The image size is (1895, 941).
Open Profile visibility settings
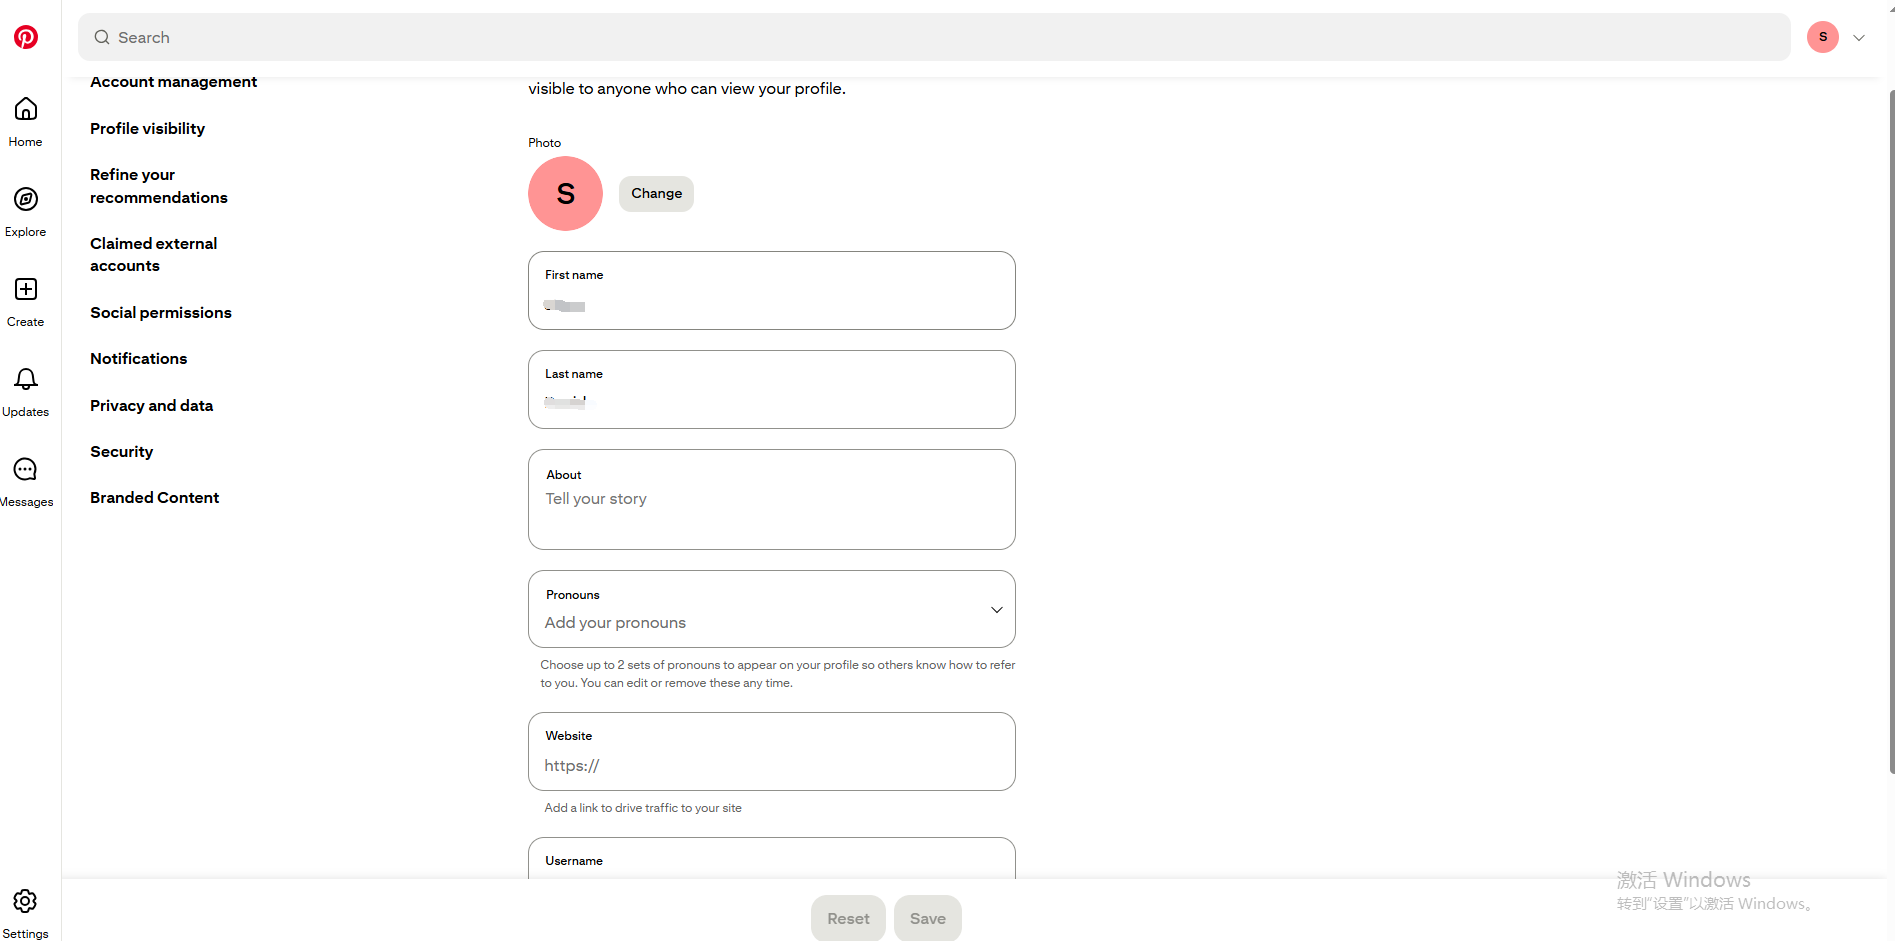(147, 128)
